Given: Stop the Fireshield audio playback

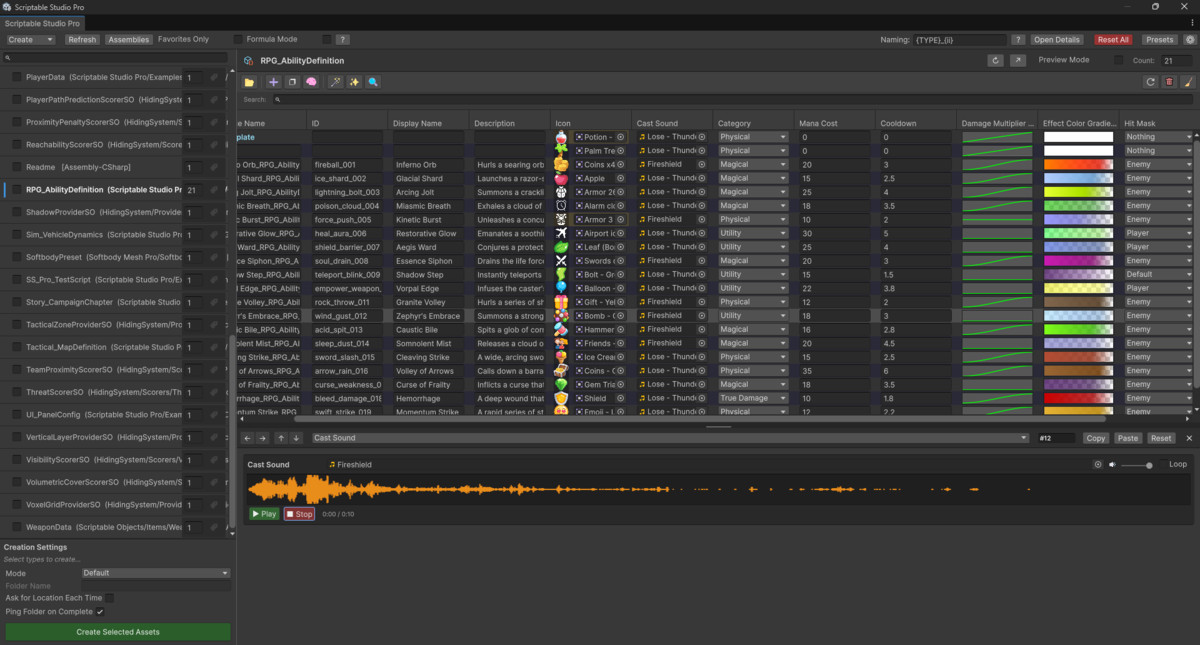Looking at the screenshot, I should (x=298, y=513).
